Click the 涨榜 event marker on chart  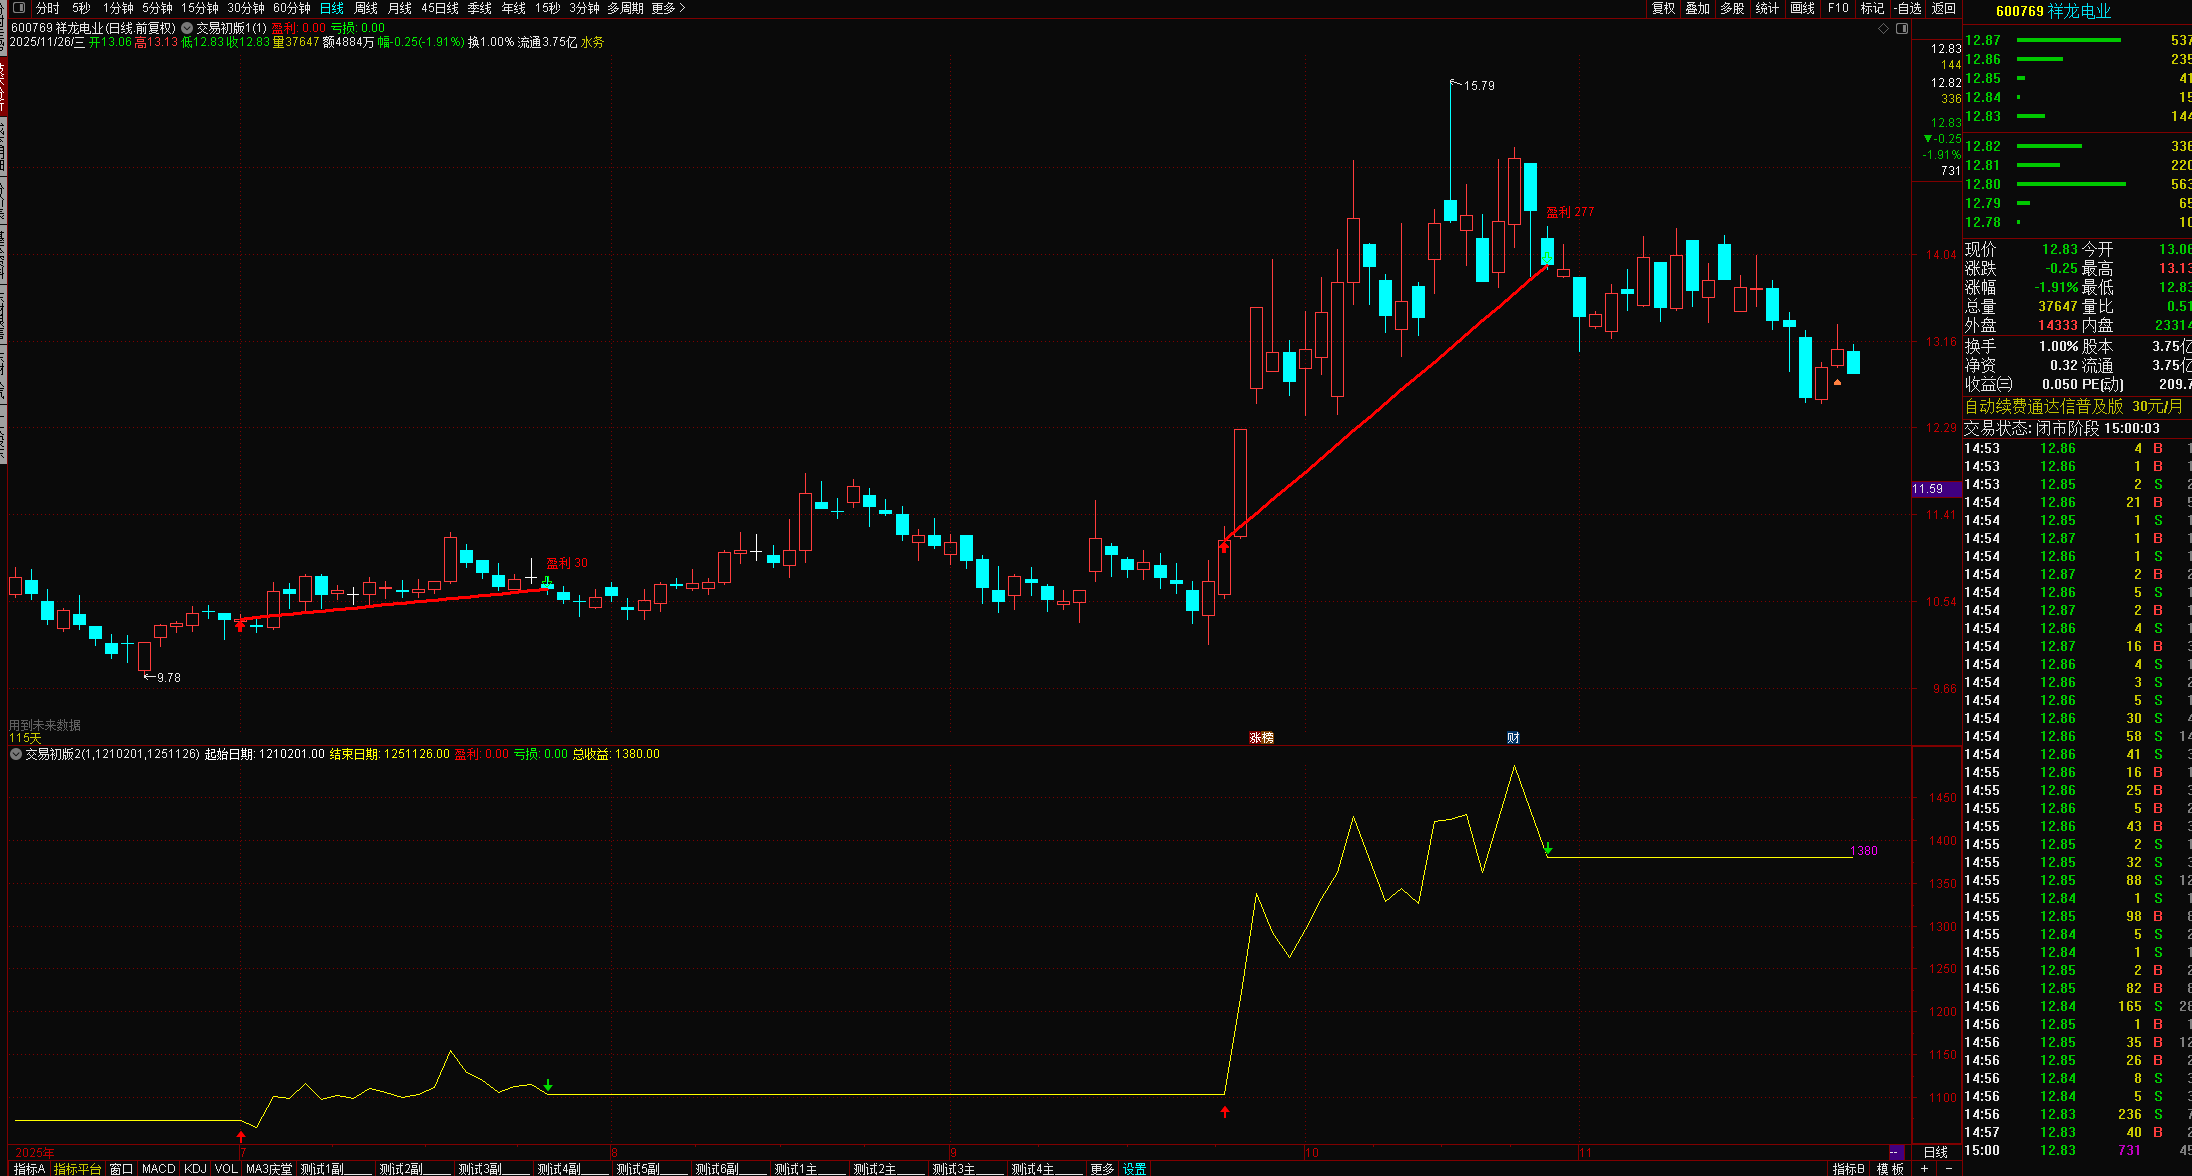click(1261, 738)
